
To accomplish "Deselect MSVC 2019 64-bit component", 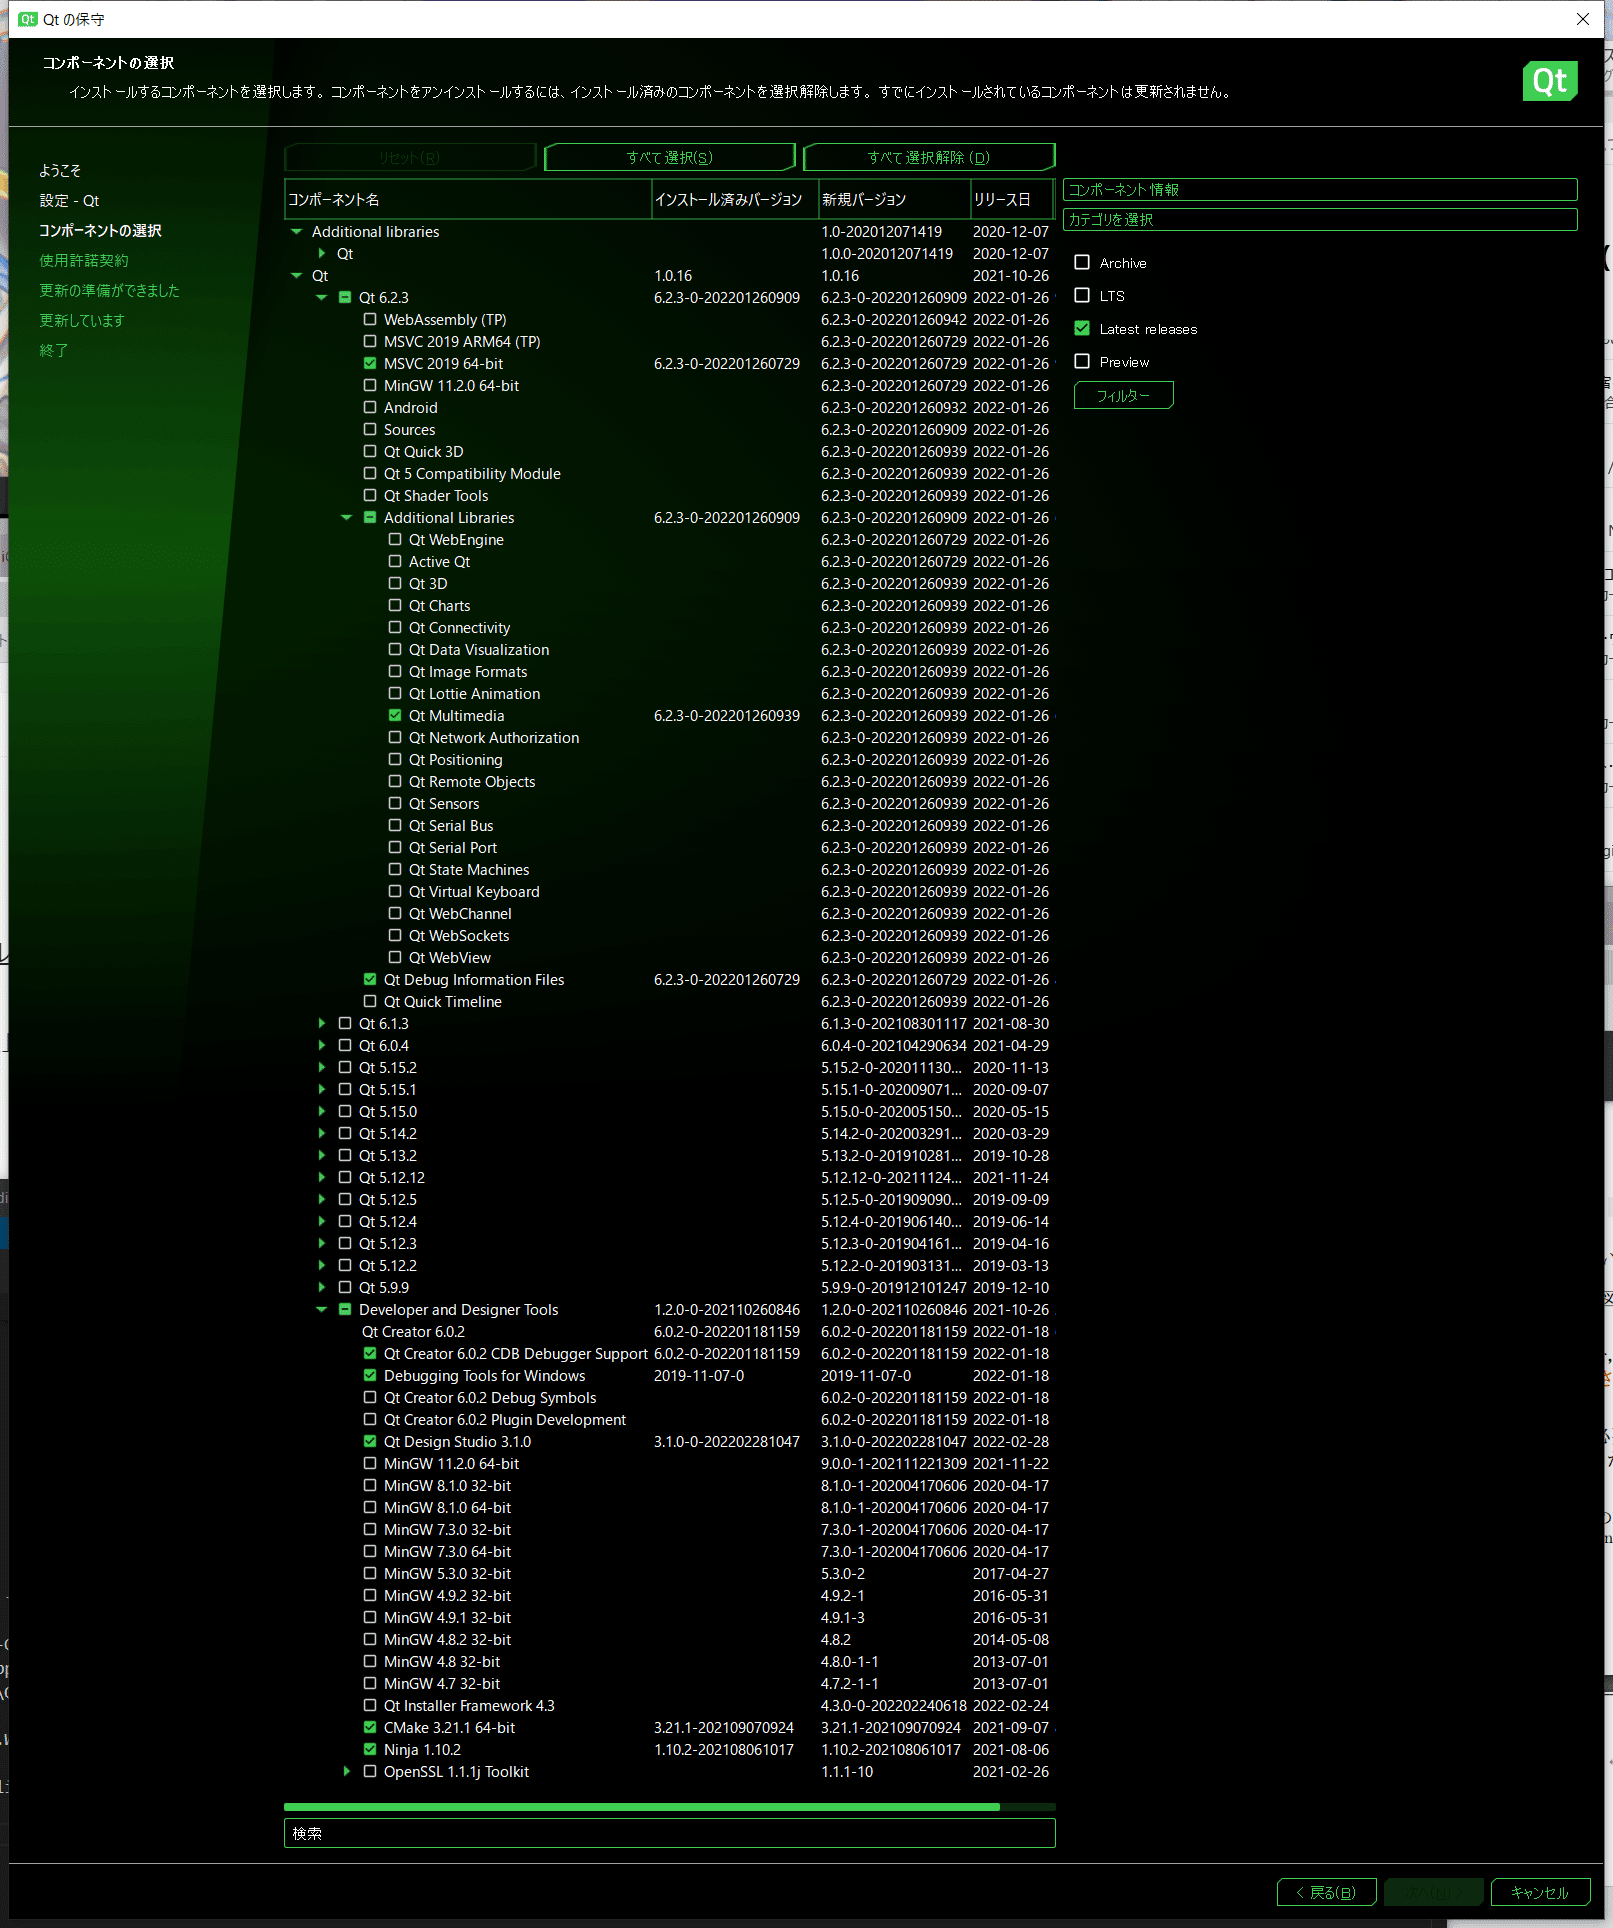I will pyautogui.click(x=370, y=363).
